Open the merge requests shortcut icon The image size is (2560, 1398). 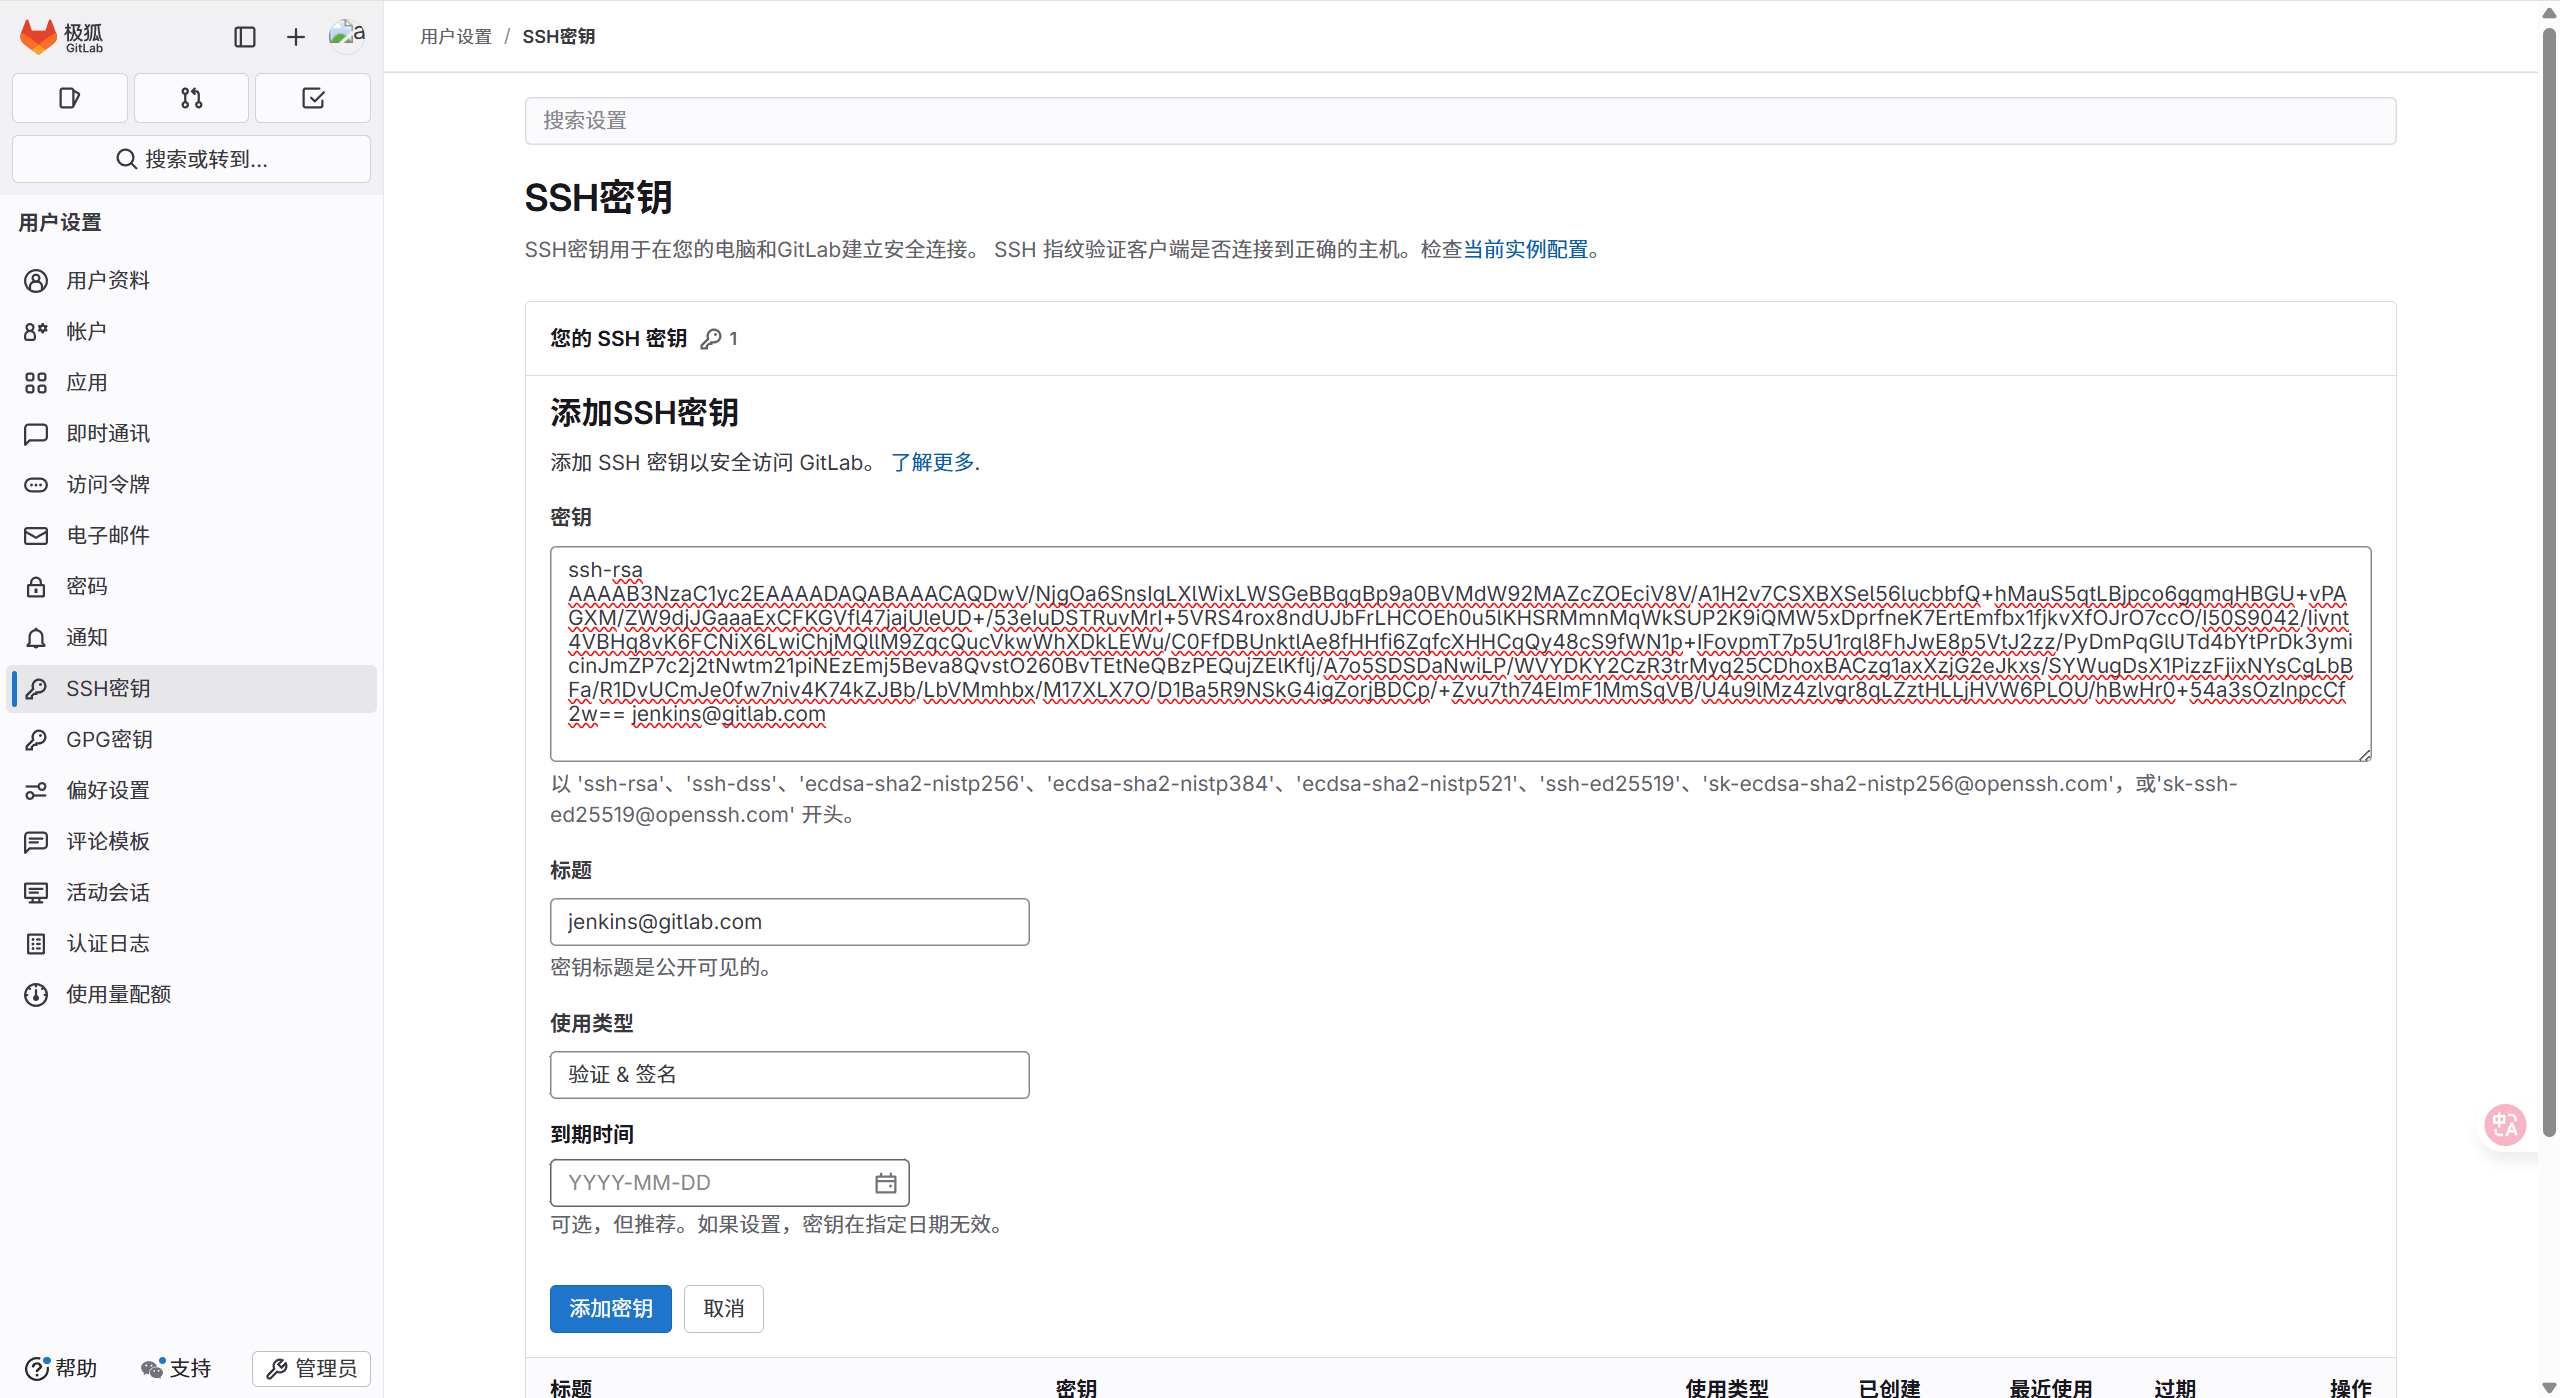(x=191, y=98)
